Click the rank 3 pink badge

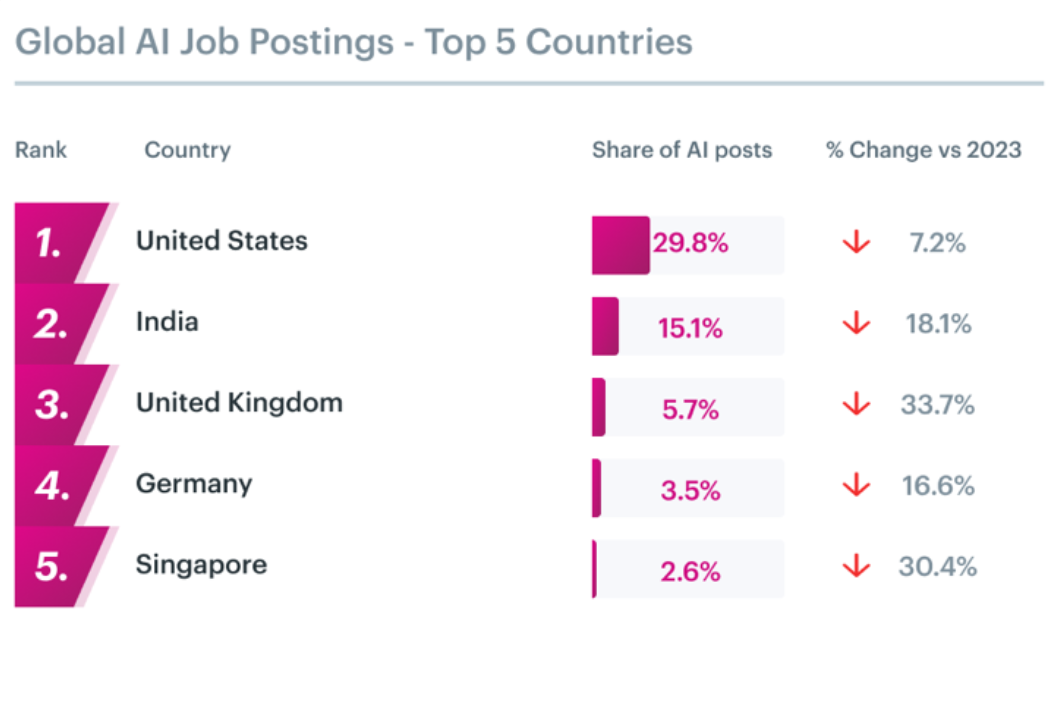point(61,405)
